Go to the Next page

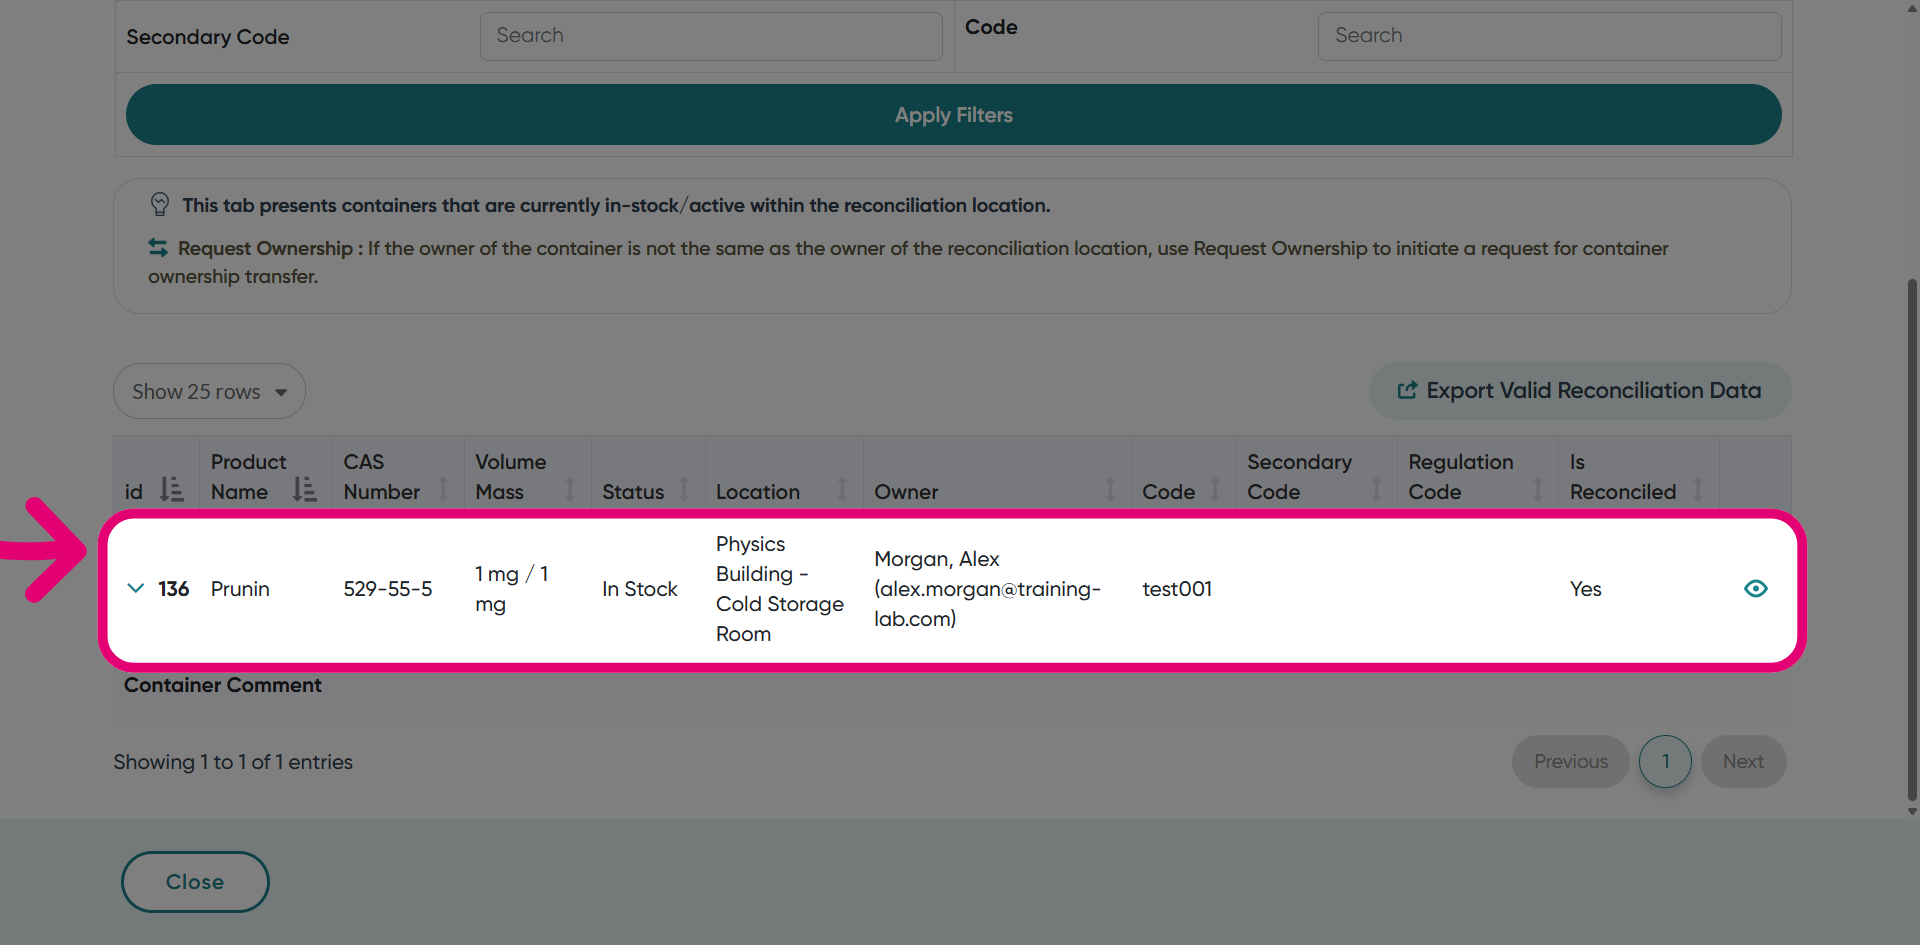coord(1743,762)
